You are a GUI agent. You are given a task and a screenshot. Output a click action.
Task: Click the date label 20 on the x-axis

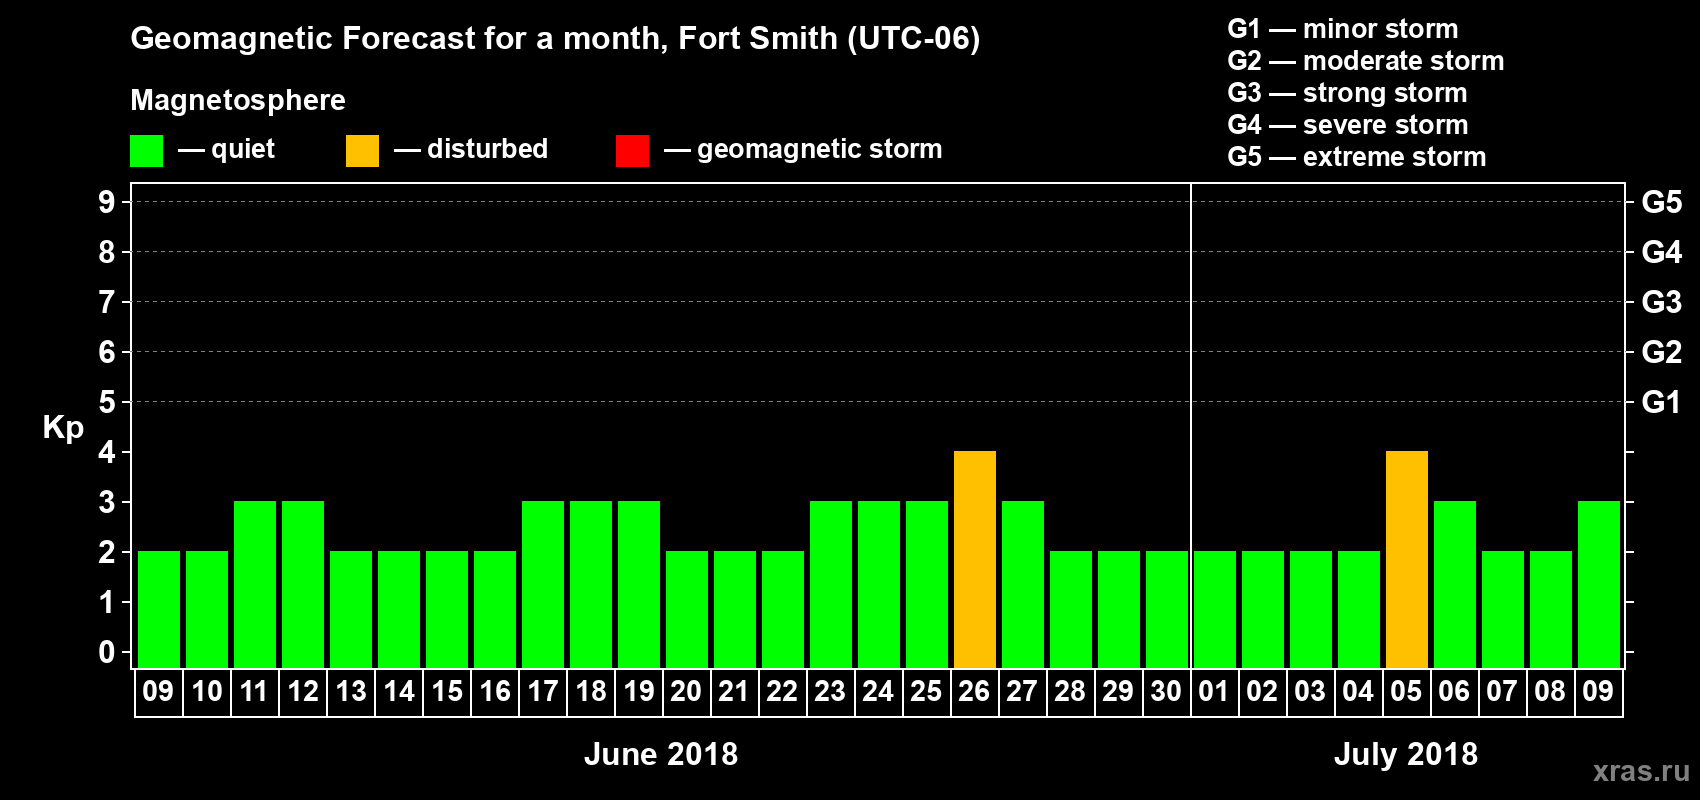[x=687, y=691]
